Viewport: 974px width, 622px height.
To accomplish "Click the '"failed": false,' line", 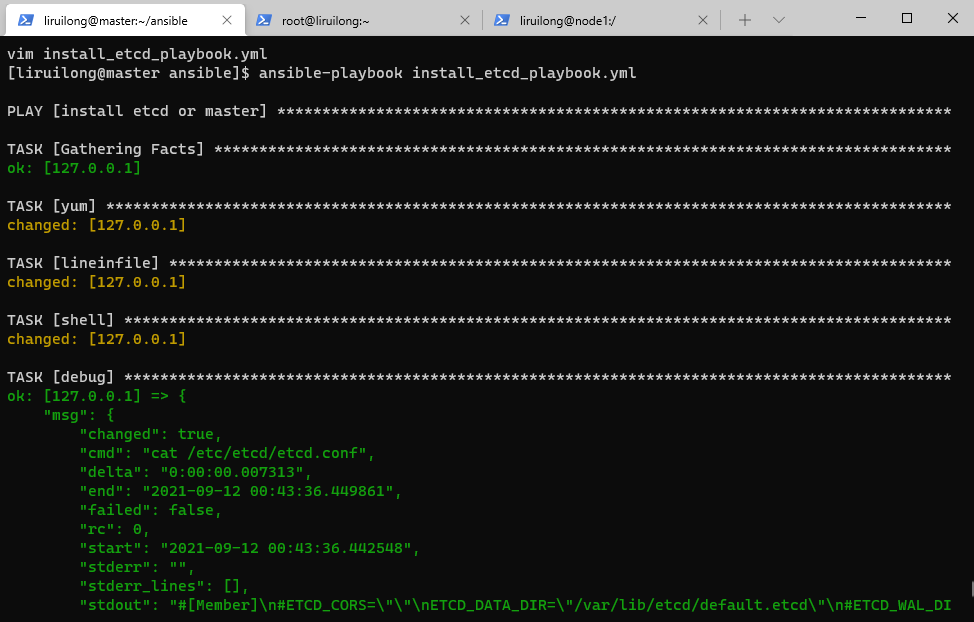I will (x=150, y=510).
